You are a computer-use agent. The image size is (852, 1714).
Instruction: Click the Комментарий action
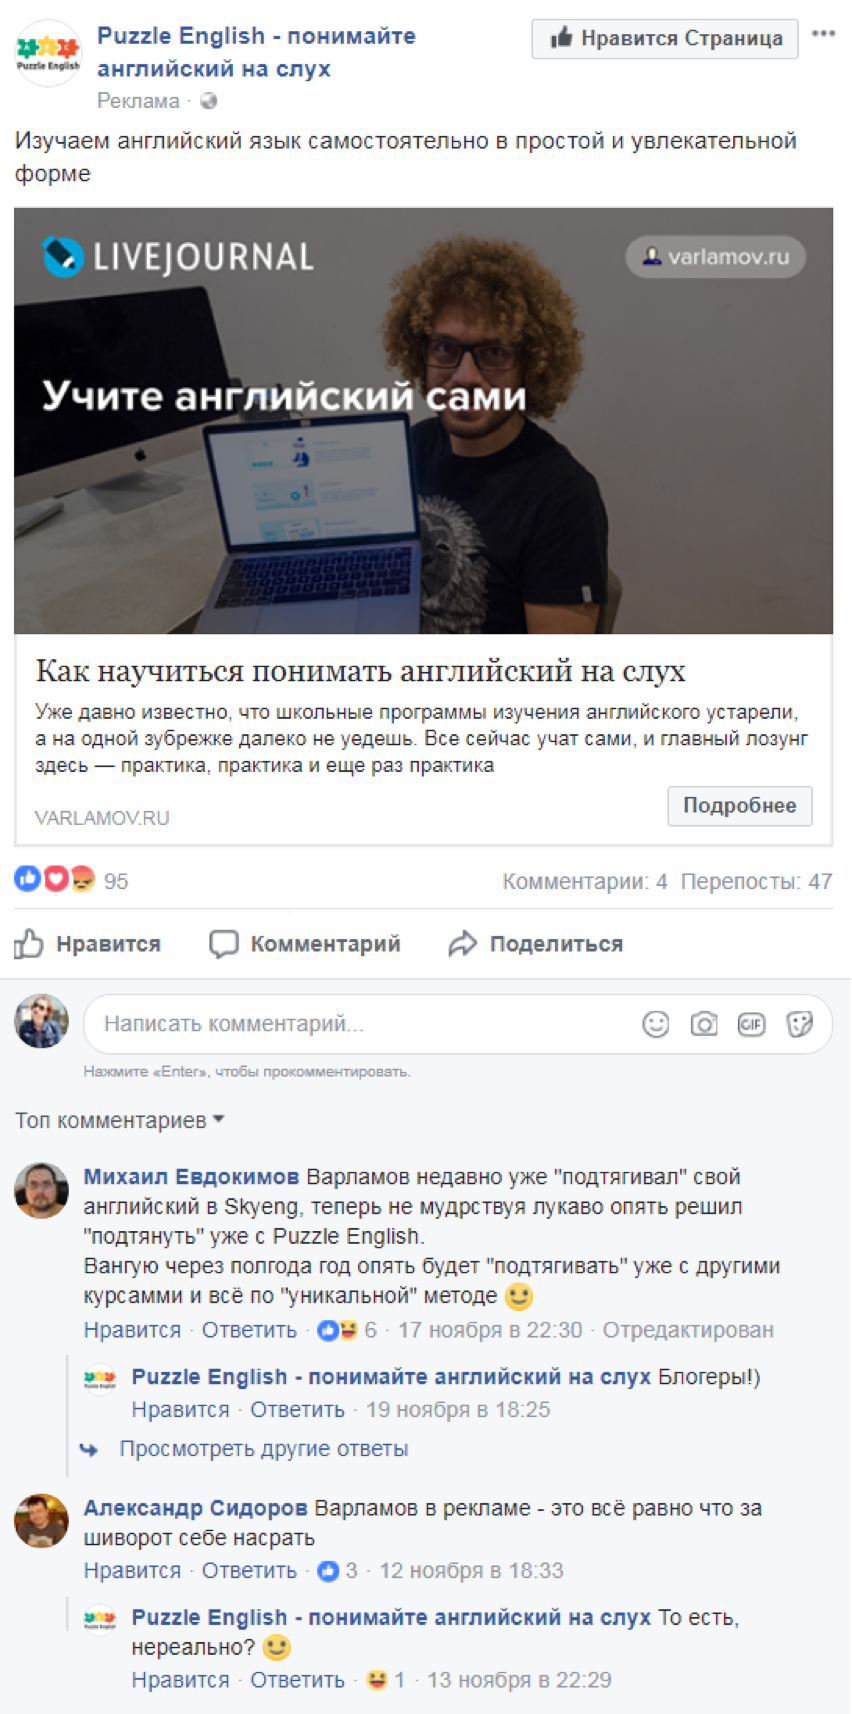[305, 944]
